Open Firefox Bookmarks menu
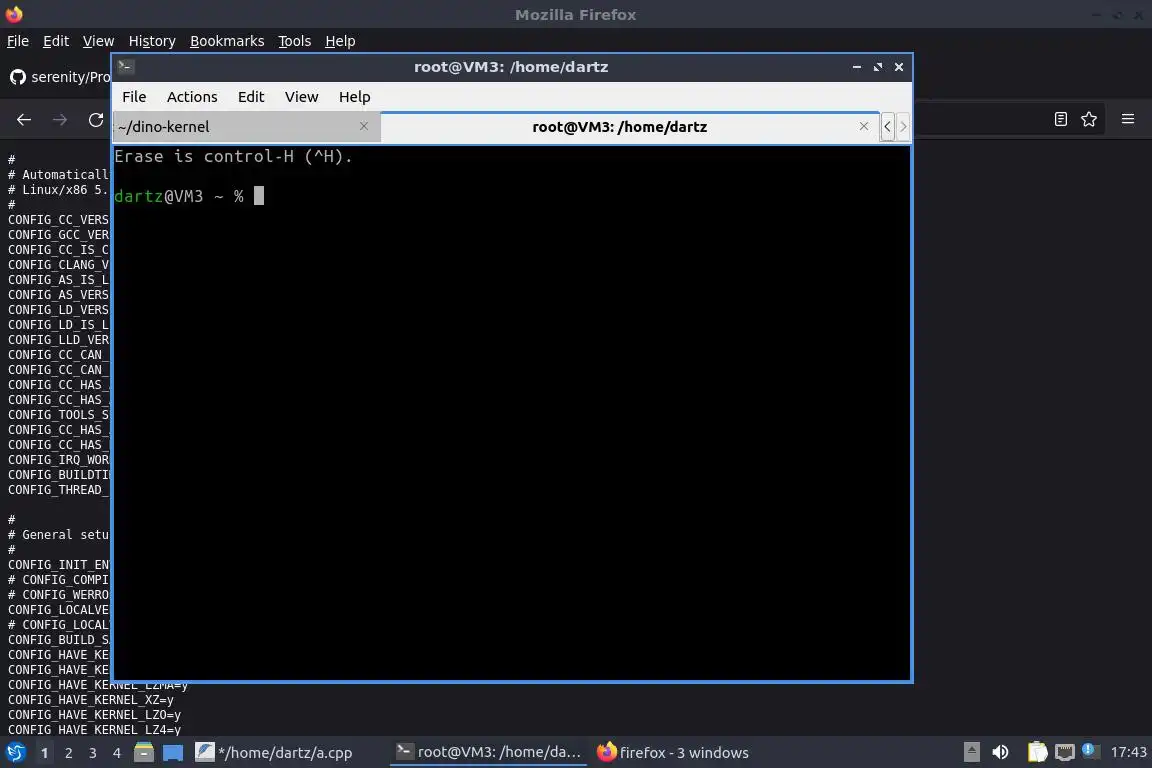The height and width of the screenshot is (768, 1152). pos(227,41)
